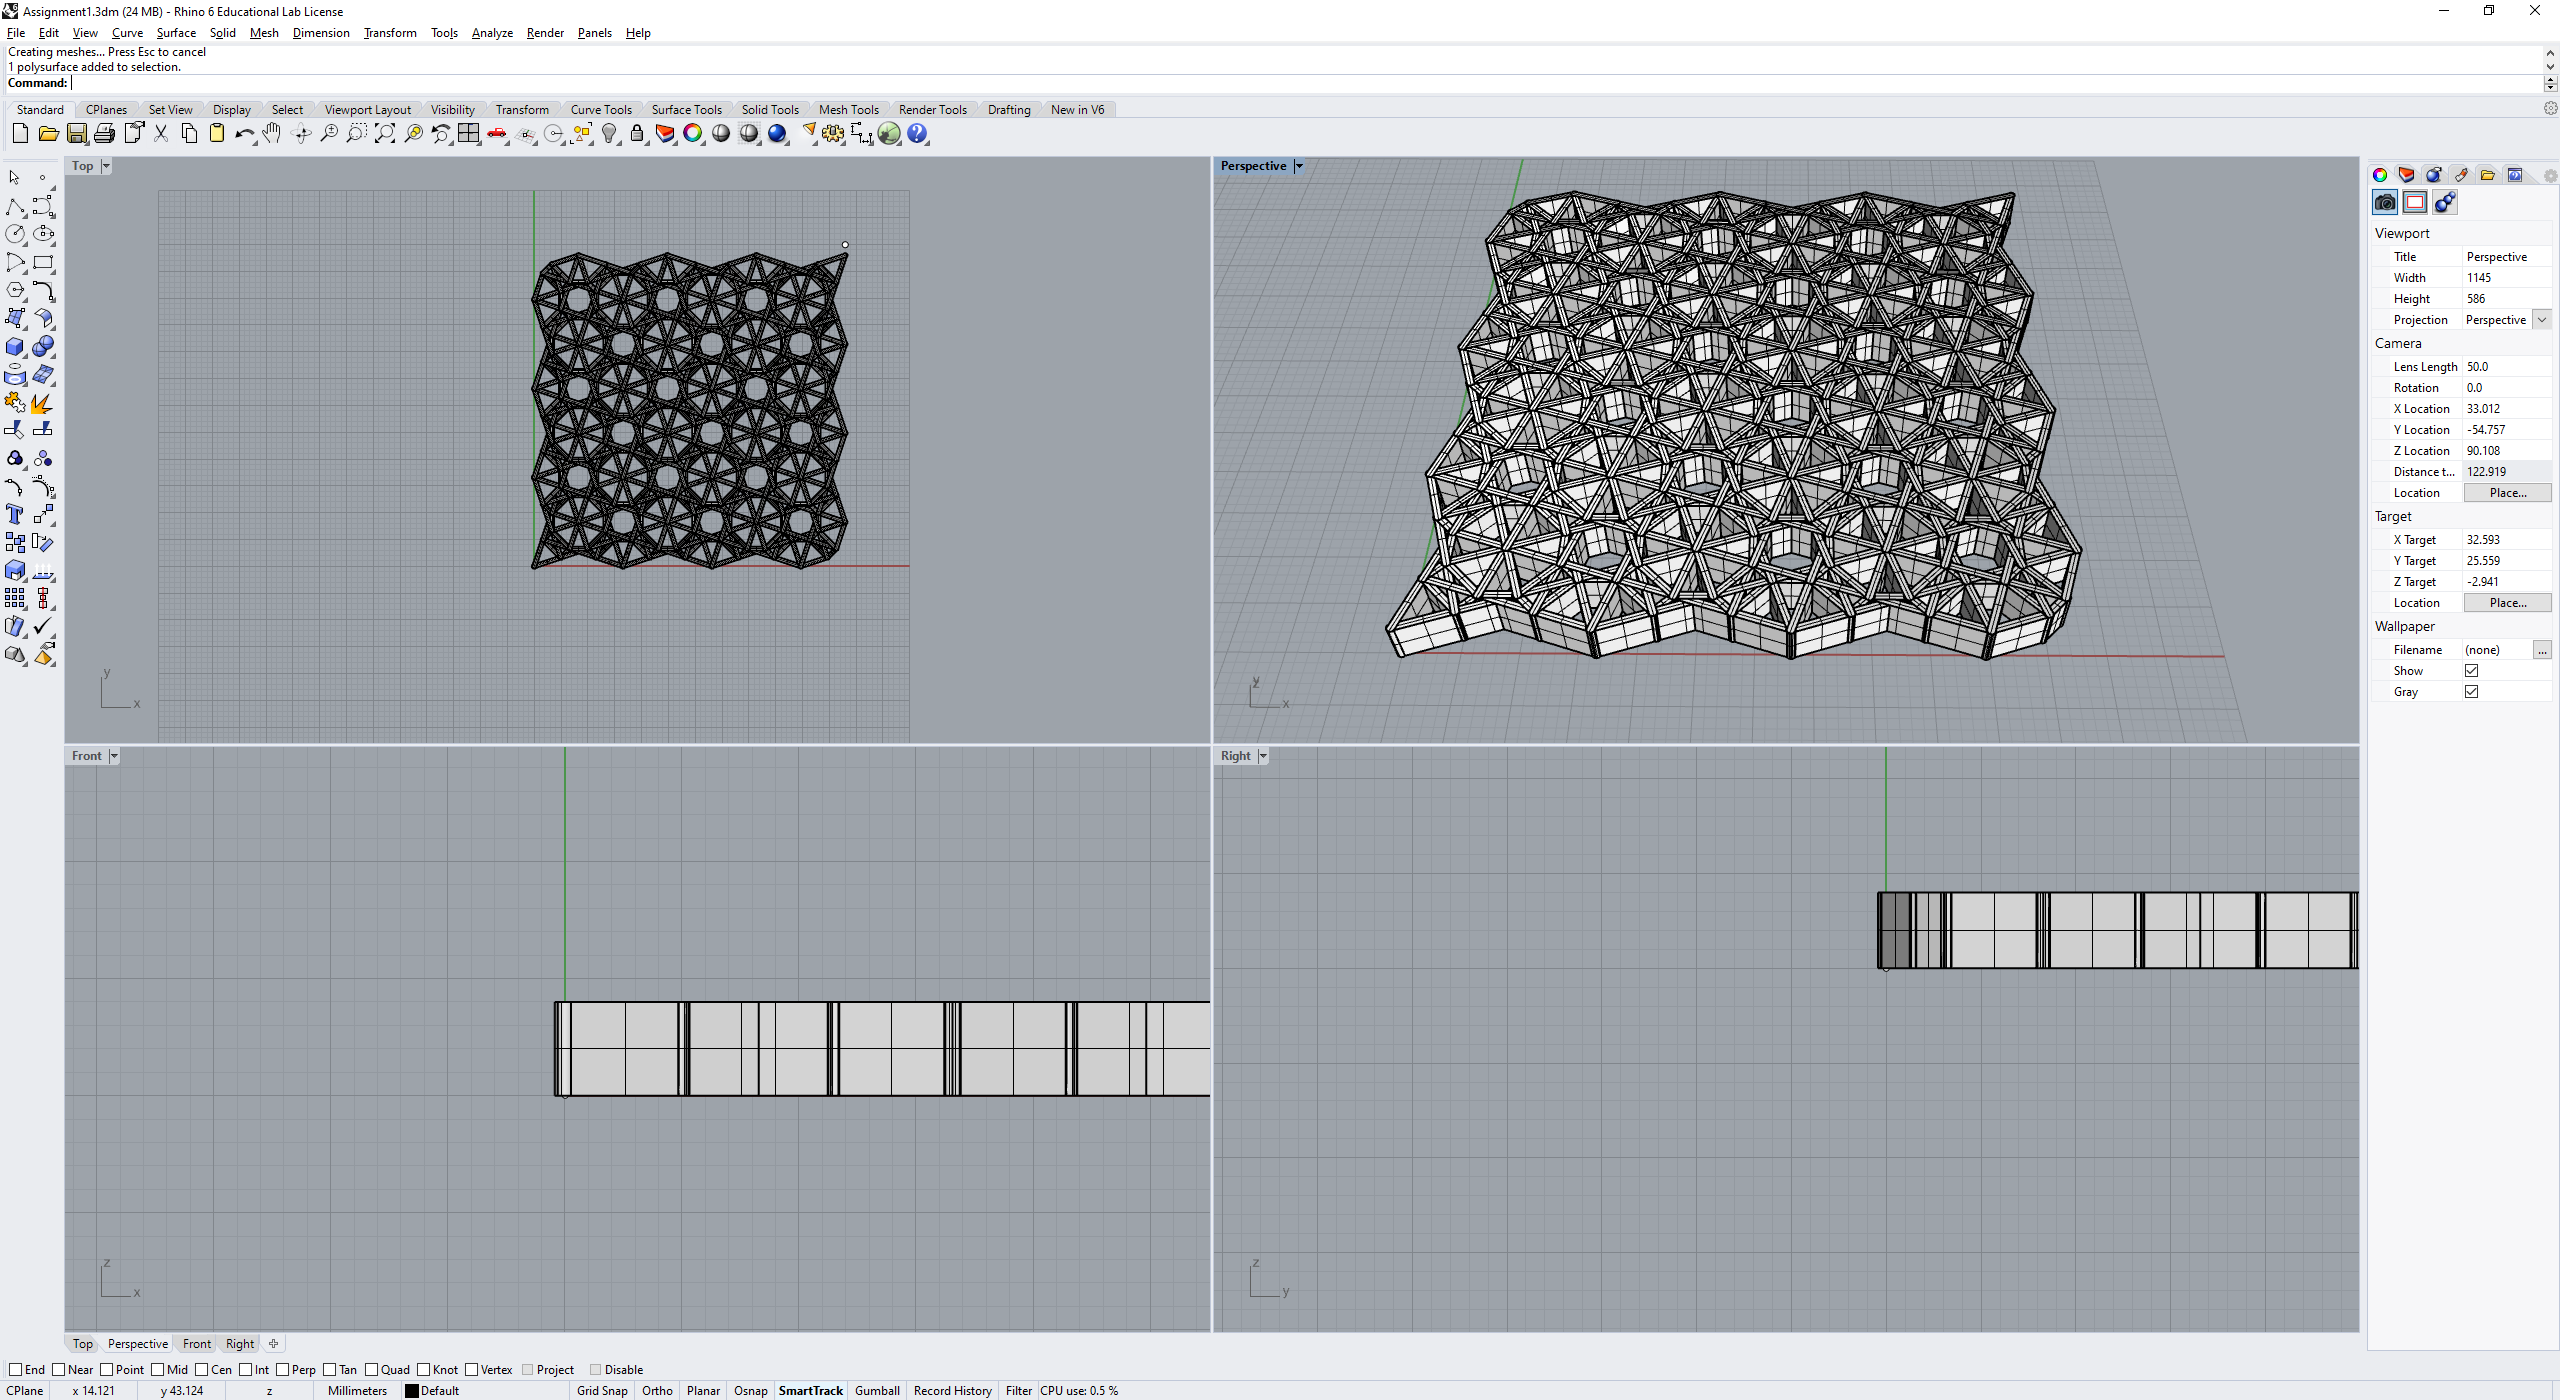Toggle Record History in the status bar

(x=952, y=1391)
